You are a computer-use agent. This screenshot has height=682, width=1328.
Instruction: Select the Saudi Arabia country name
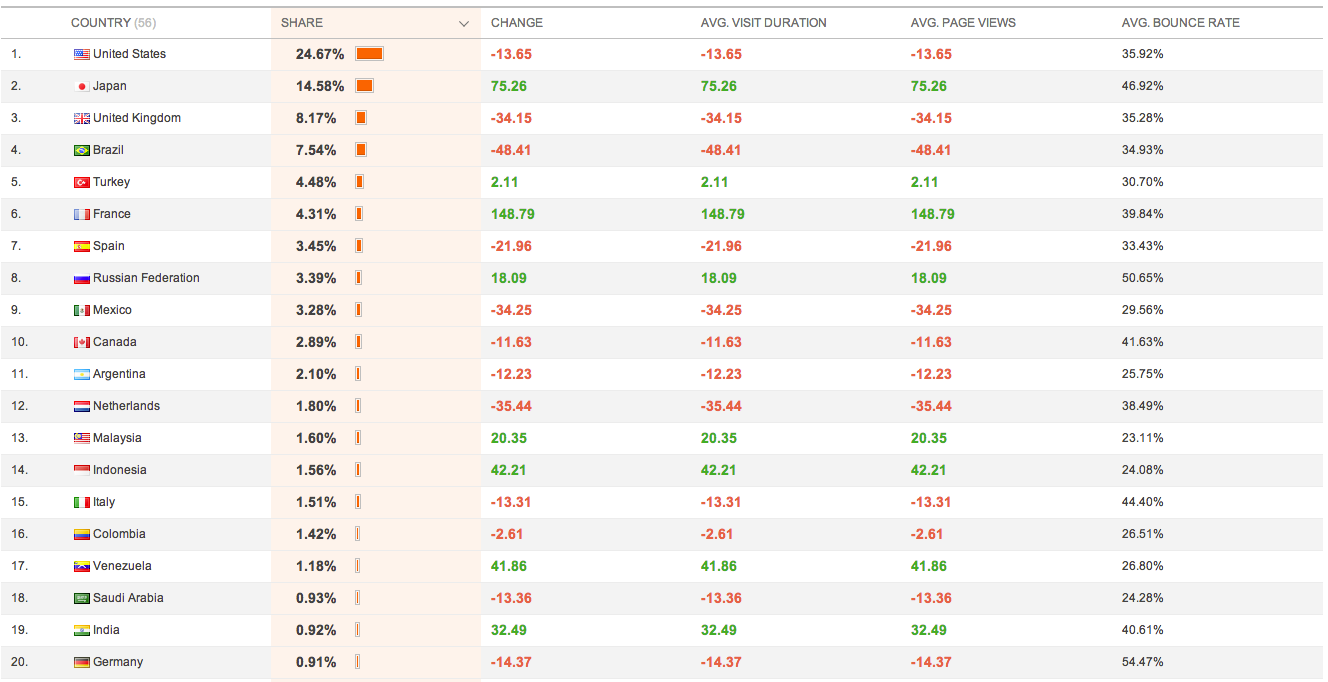point(128,598)
